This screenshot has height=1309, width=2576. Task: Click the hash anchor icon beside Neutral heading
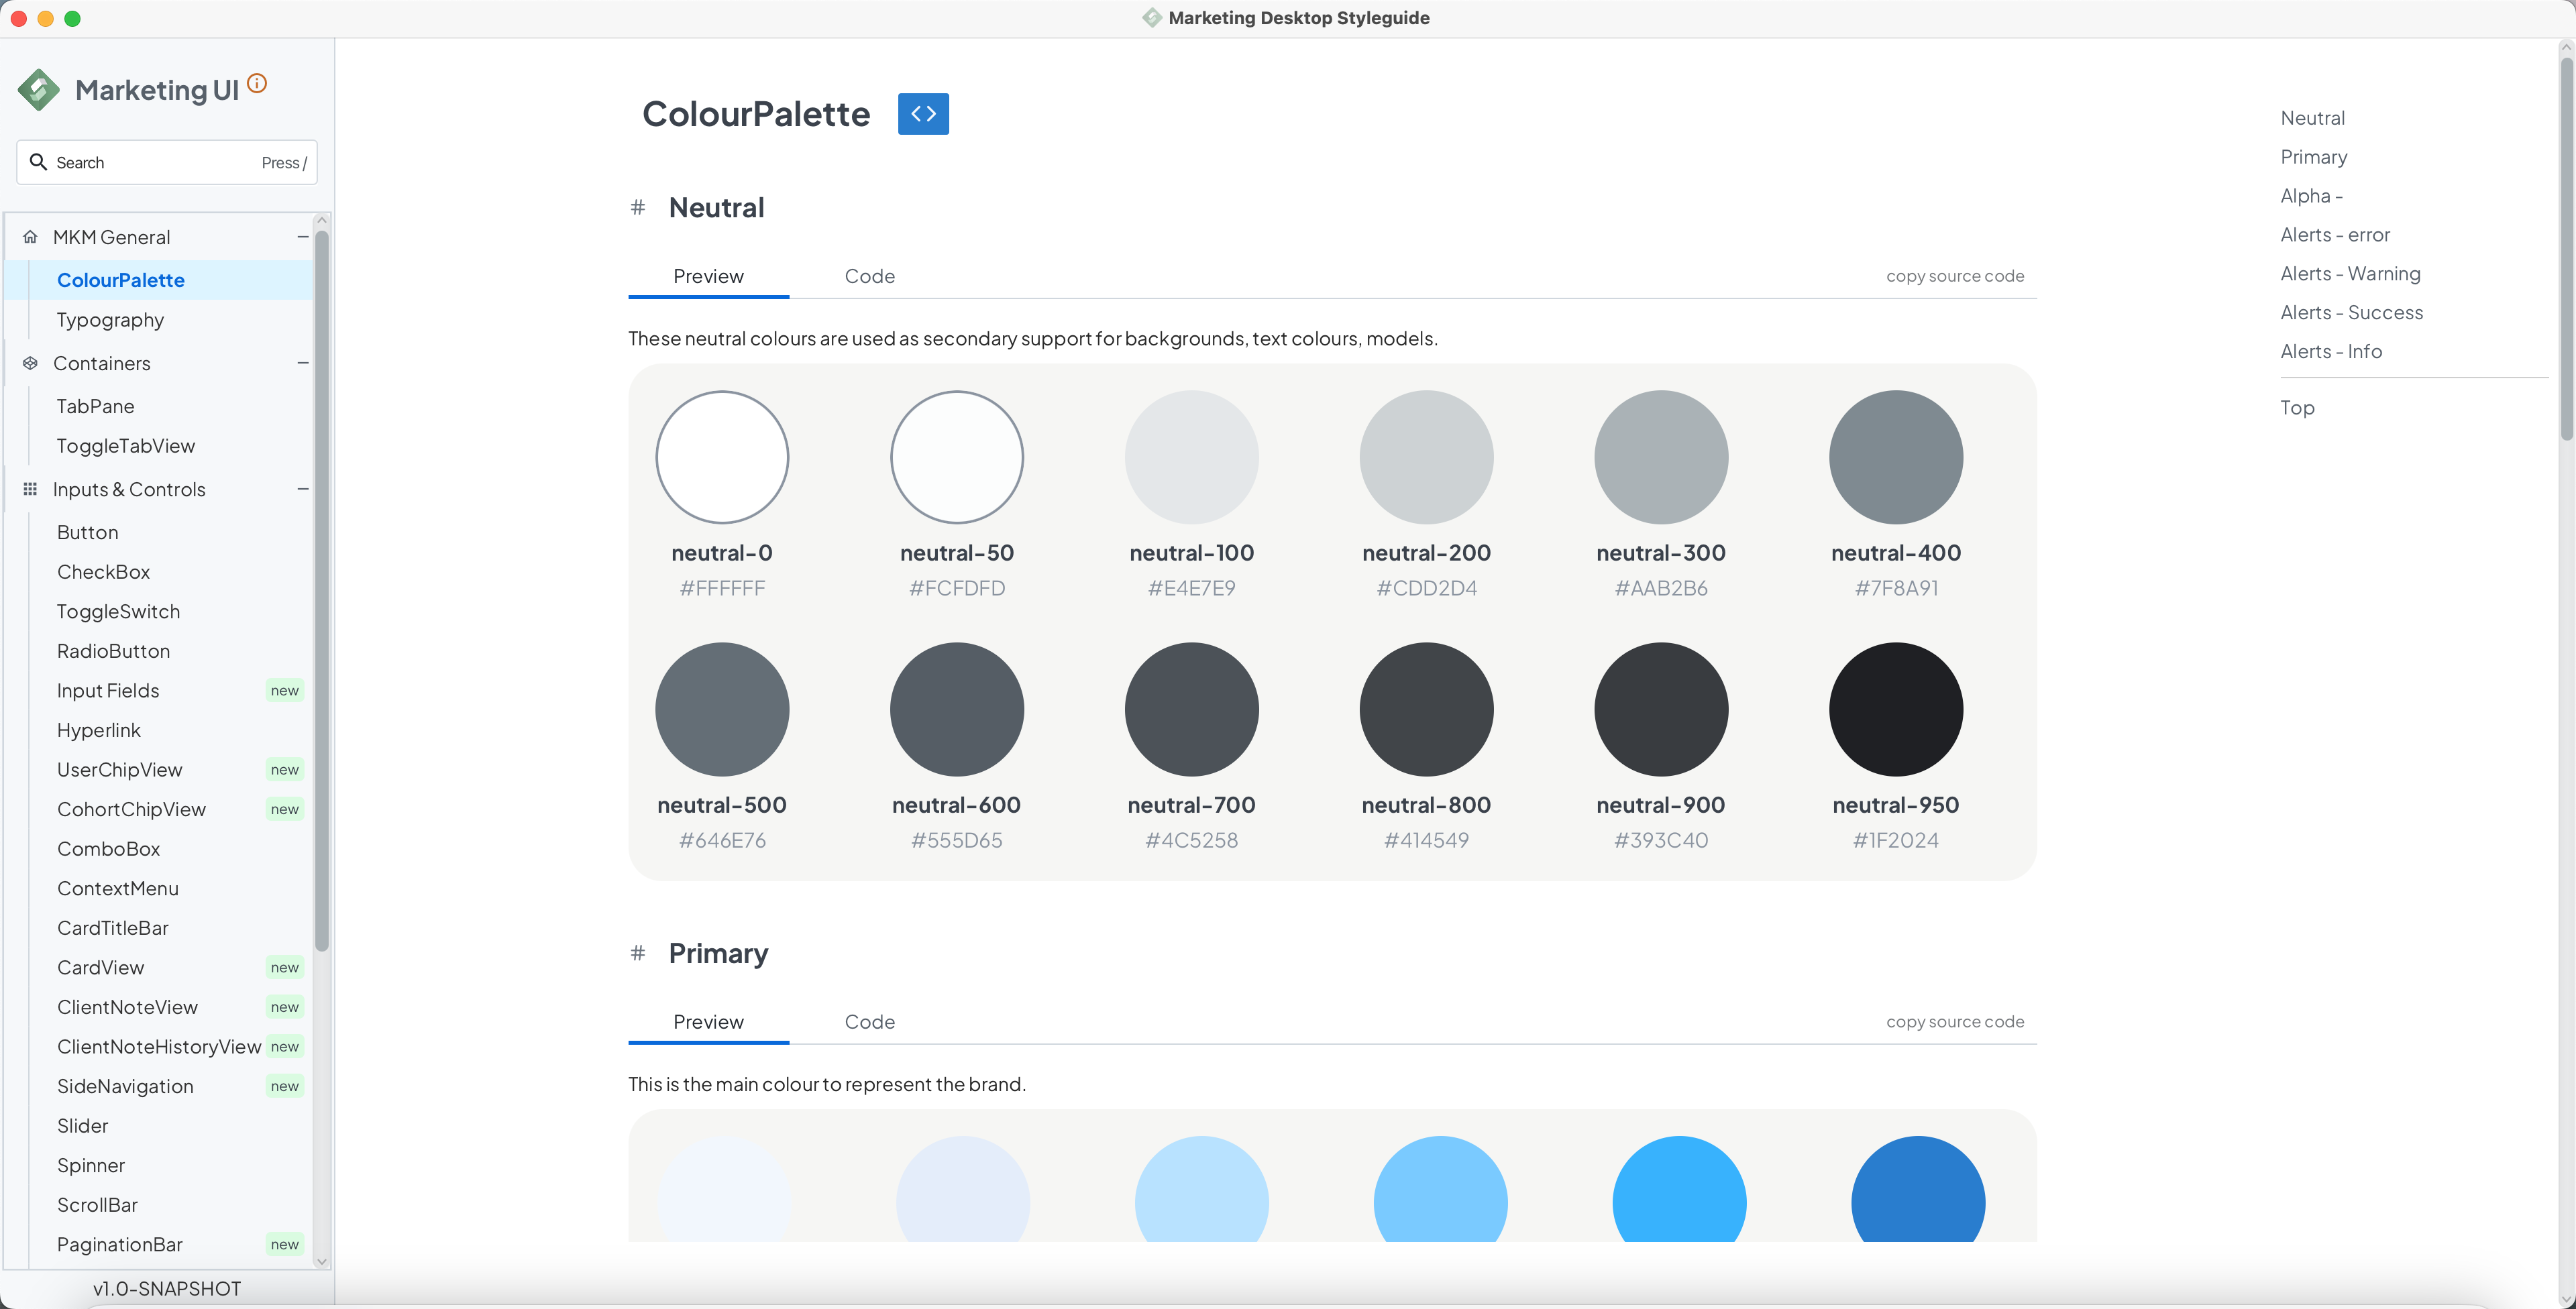coord(638,207)
